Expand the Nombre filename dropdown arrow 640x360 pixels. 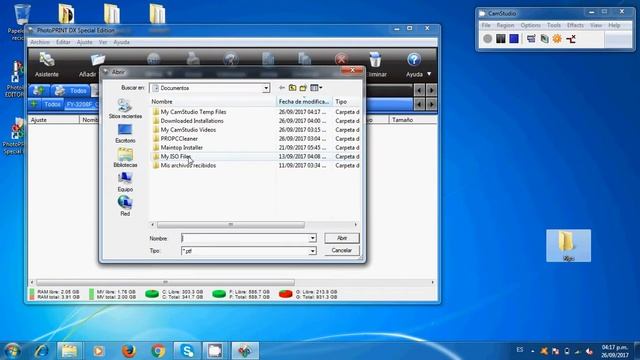point(312,238)
